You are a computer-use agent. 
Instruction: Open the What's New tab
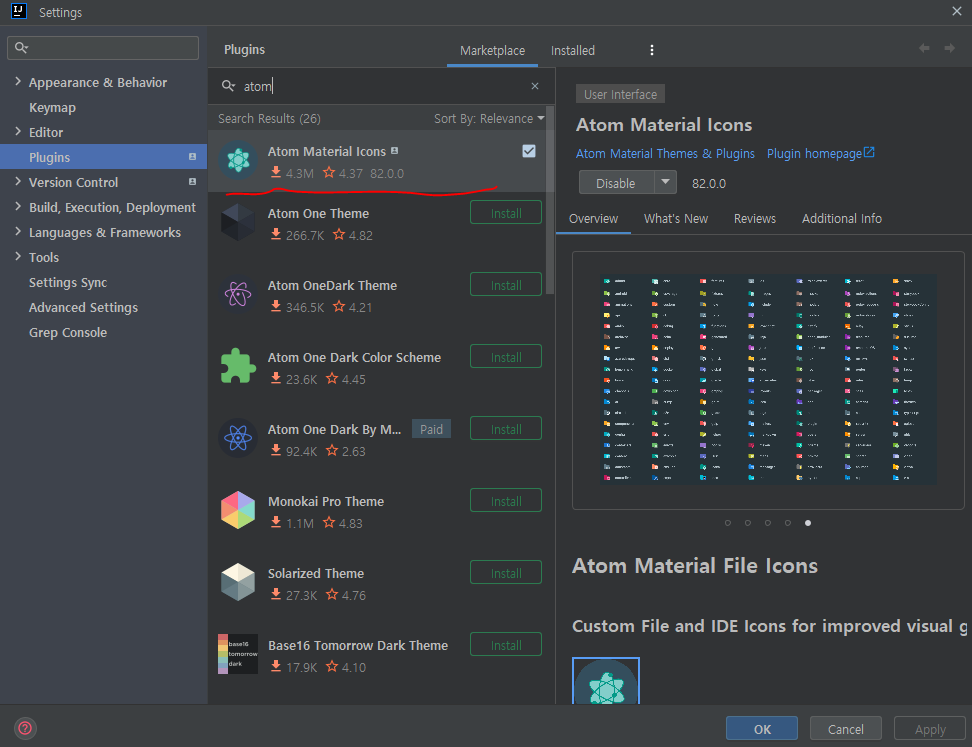click(x=676, y=219)
